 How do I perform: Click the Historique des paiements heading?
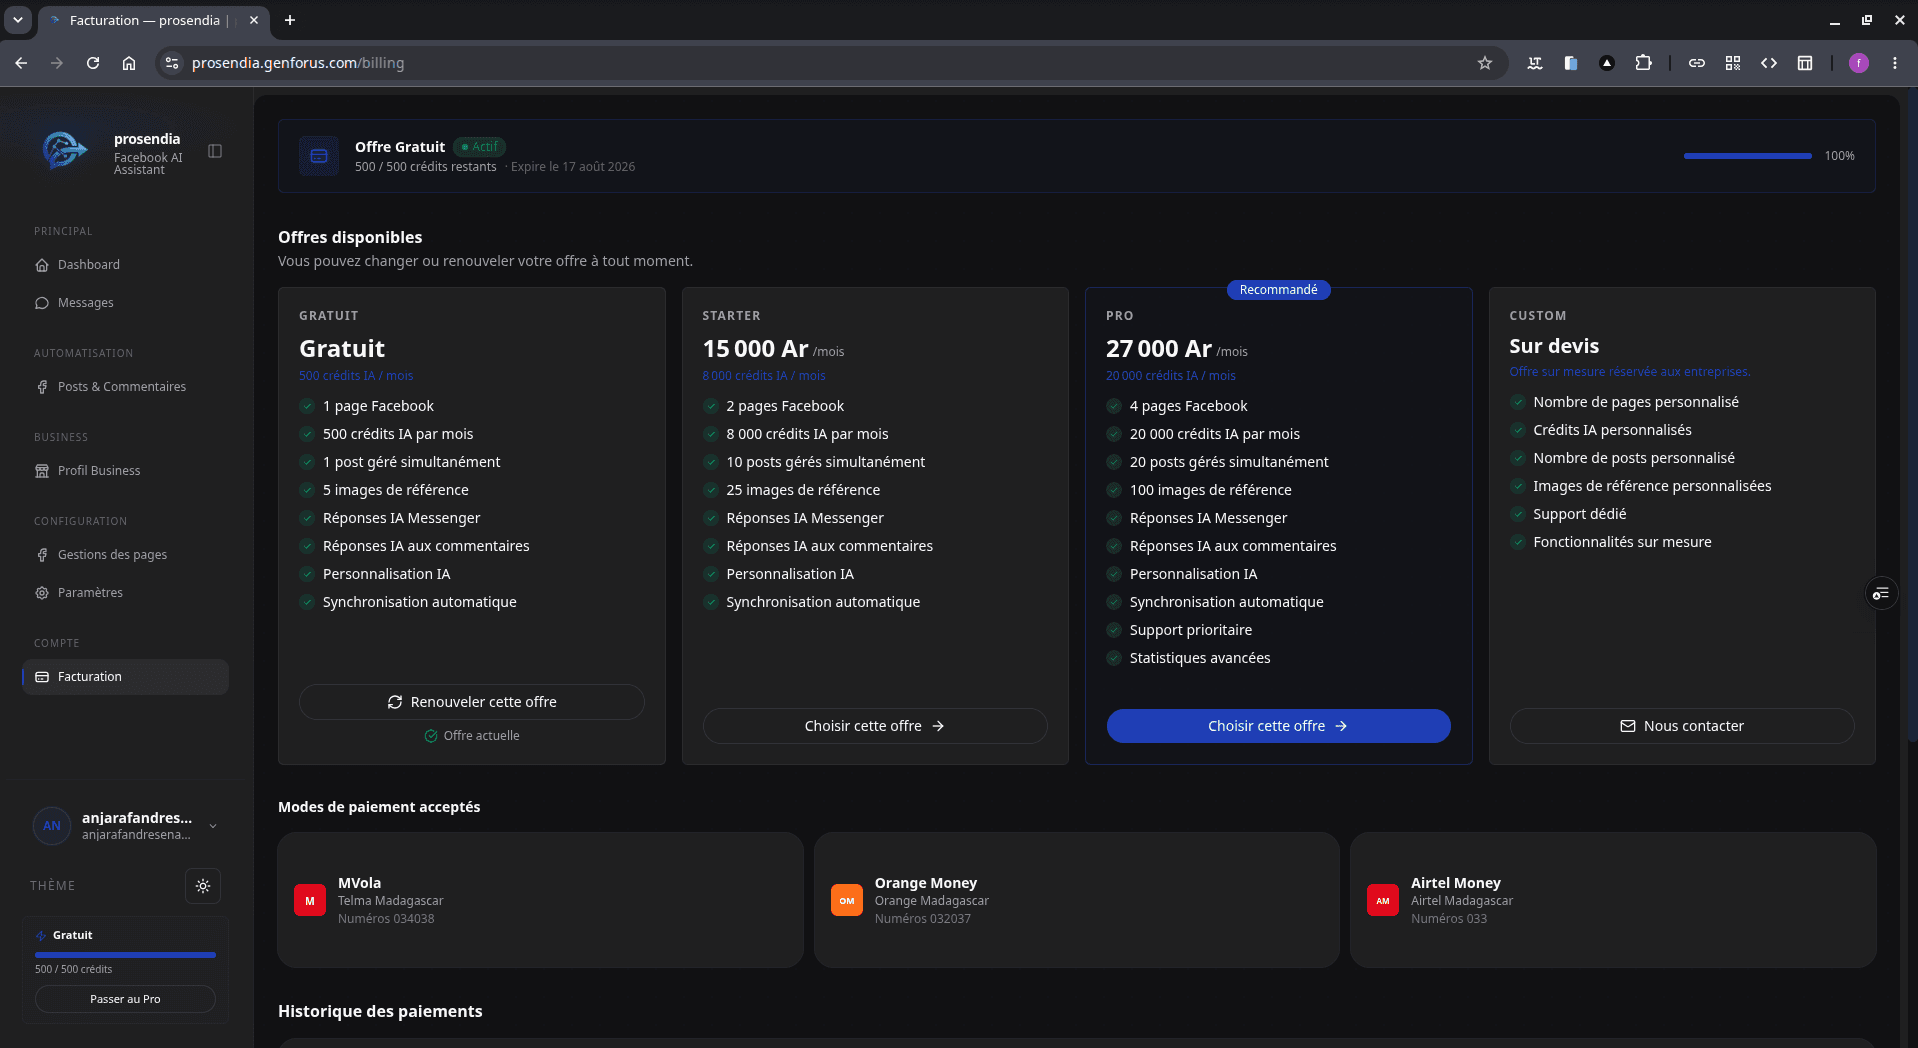pos(380,1011)
